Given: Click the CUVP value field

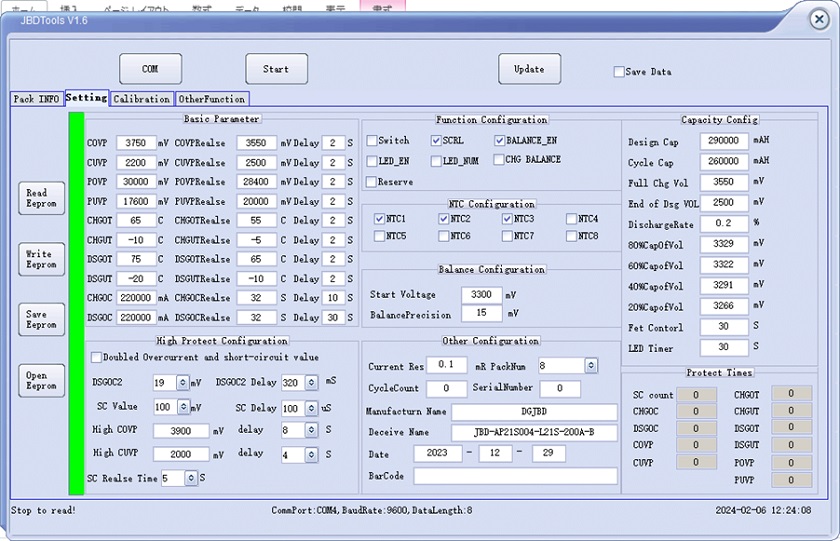Looking at the screenshot, I should [x=136, y=162].
